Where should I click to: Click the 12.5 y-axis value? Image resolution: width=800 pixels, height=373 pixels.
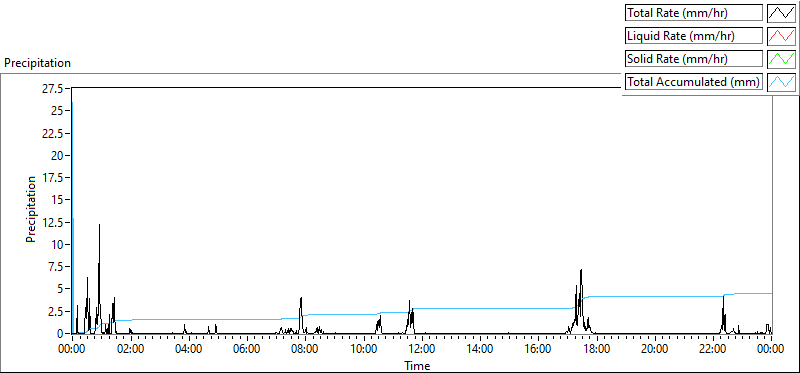point(53,222)
